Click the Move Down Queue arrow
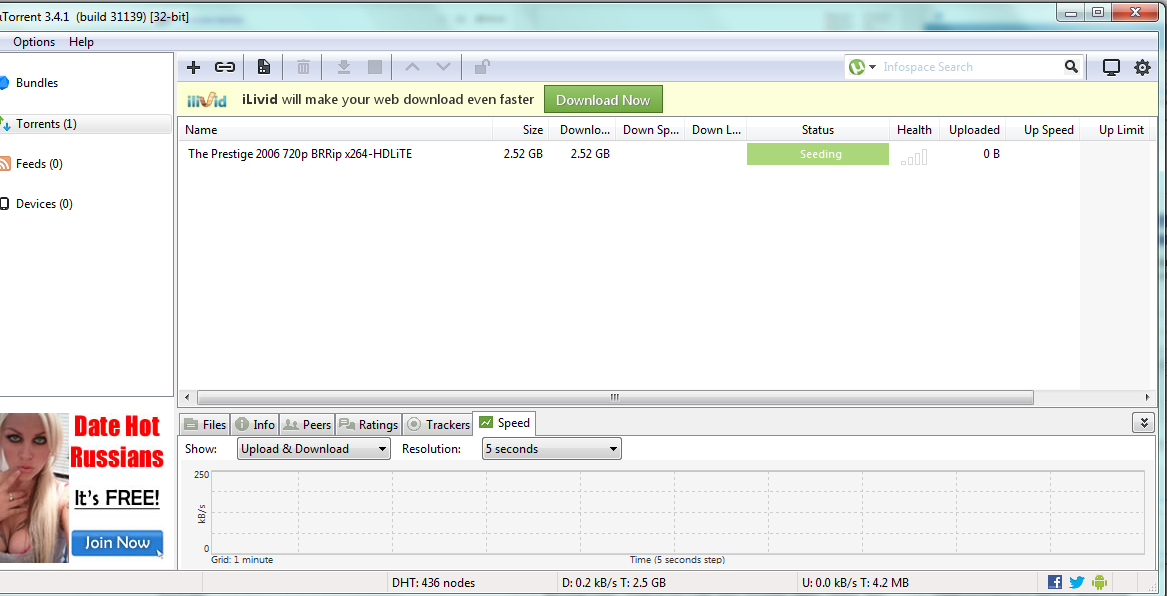Screen dimensions: 1167x596 click(444, 68)
